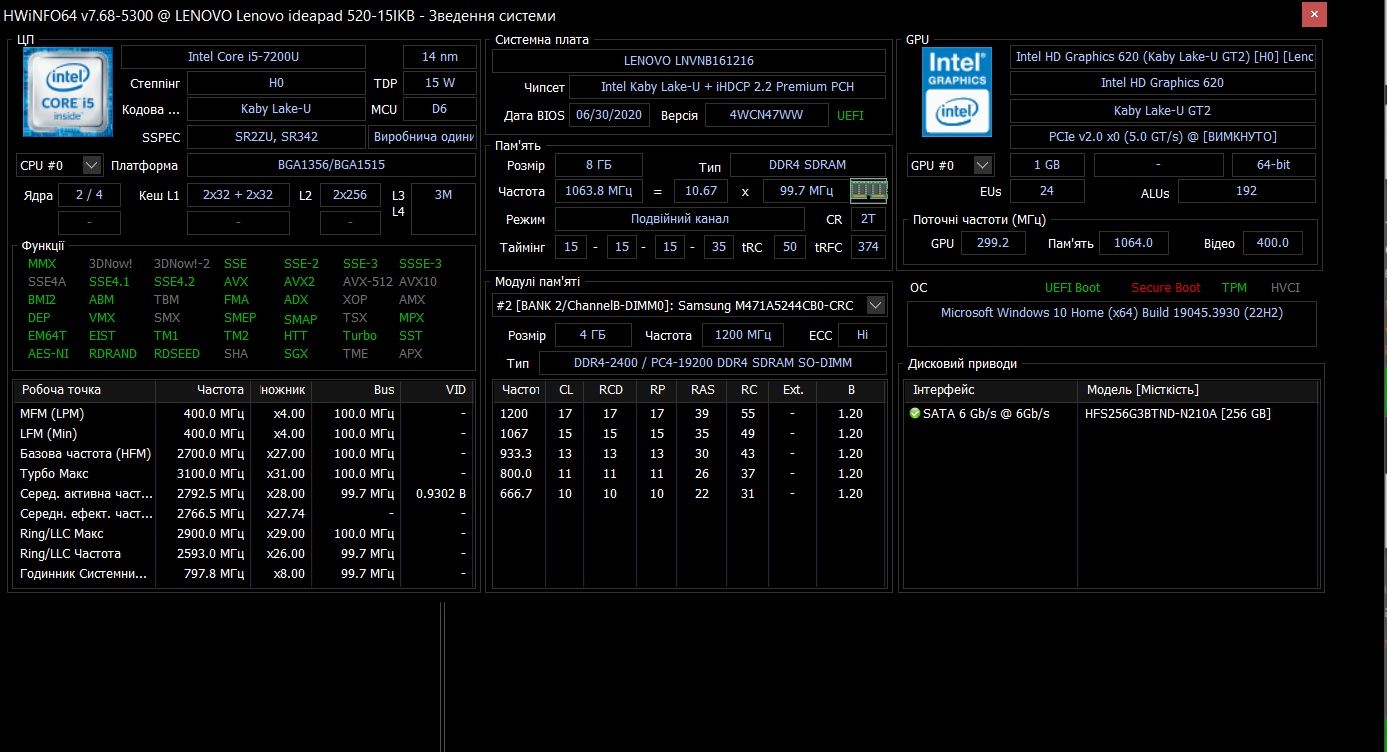This screenshot has height=752, width=1387.
Task: Select the 1200 memory timing row
Action: pyautogui.click(x=689, y=414)
